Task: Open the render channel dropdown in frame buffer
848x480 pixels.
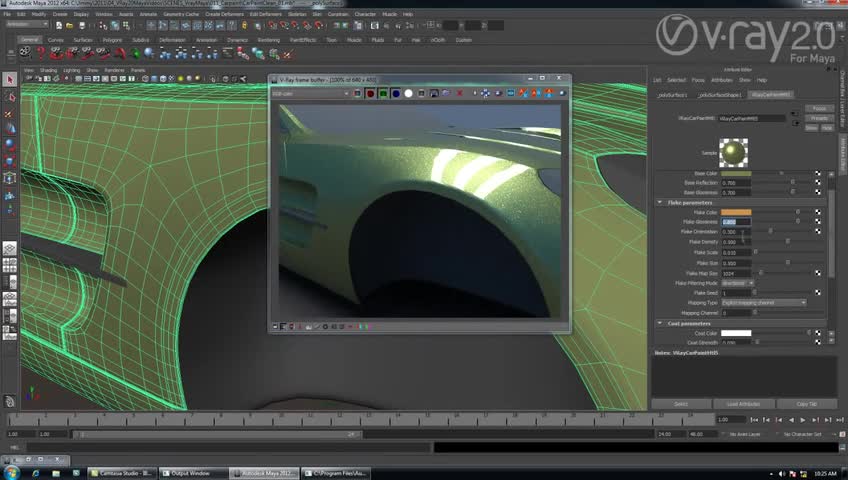Action: (308, 93)
